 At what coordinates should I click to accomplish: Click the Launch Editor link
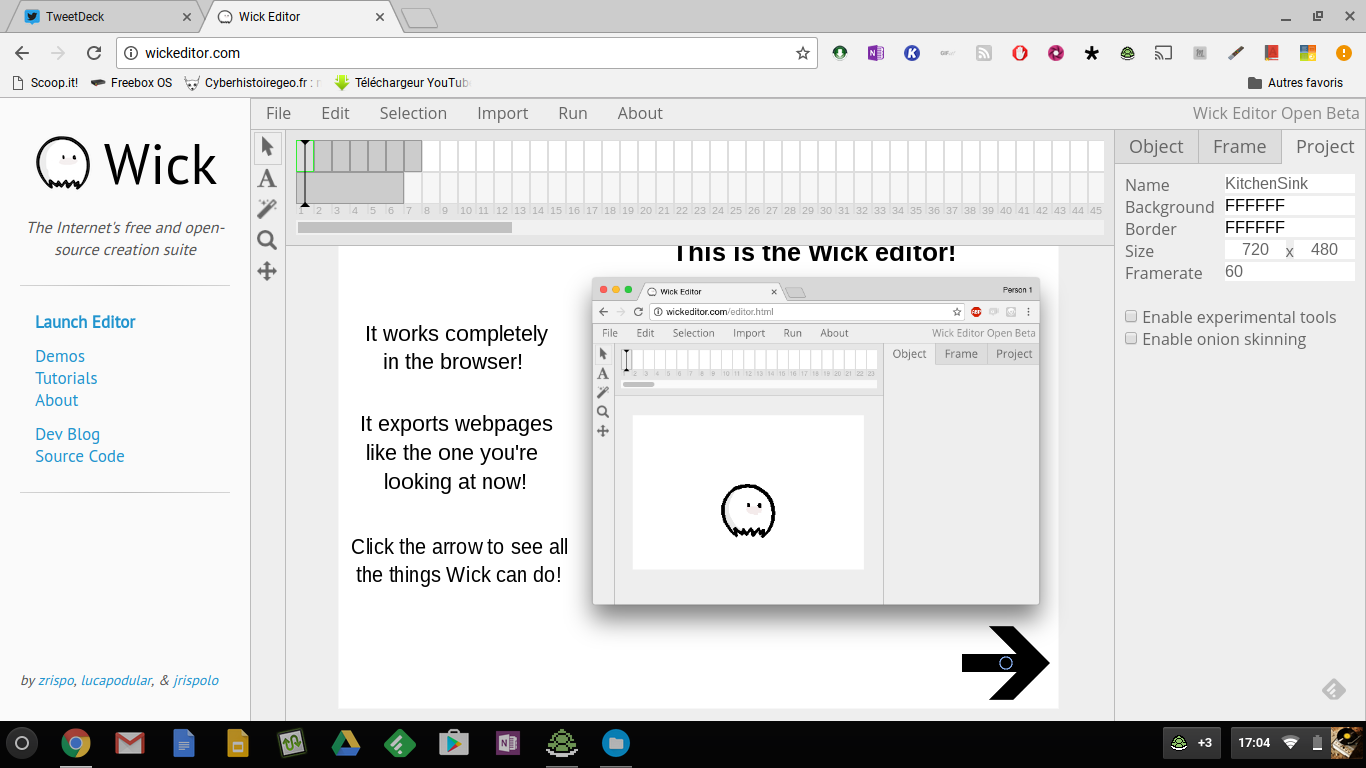point(85,322)
